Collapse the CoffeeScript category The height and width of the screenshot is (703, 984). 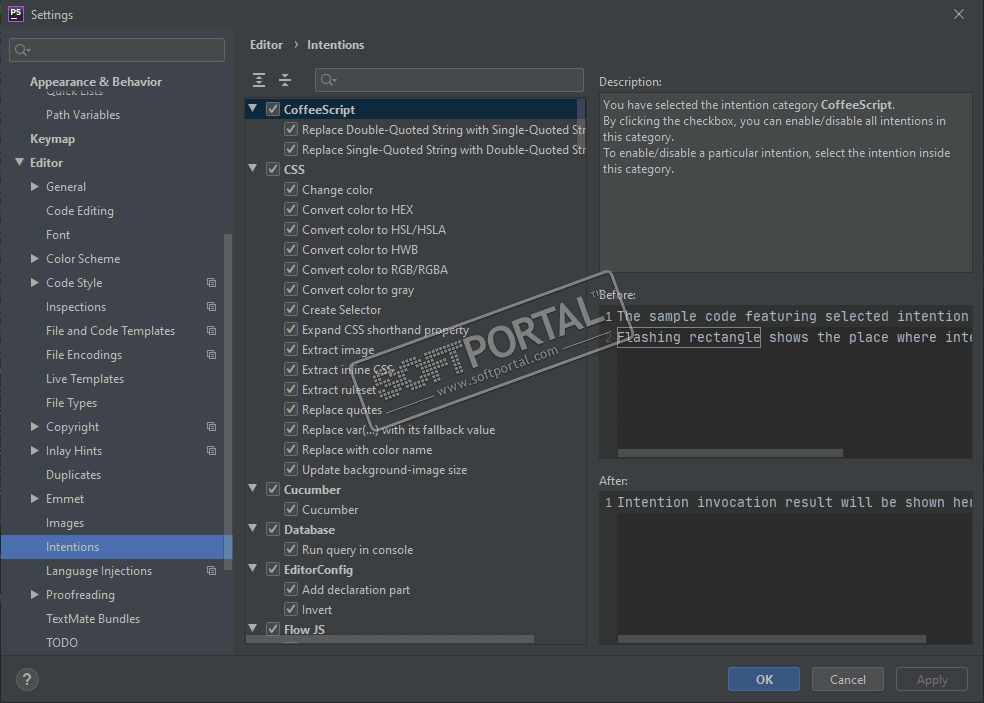[253, 108]
